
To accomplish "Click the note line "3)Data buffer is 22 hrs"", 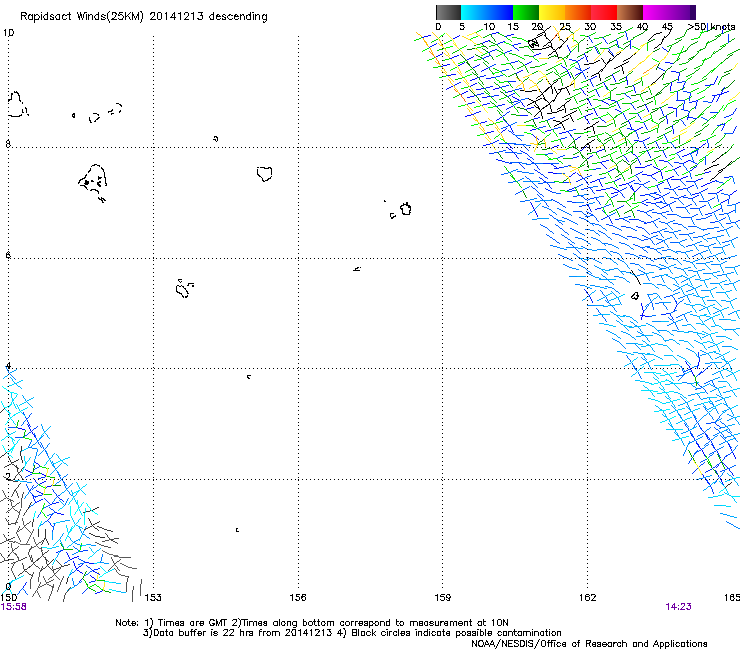I will (x=352, y=633).
